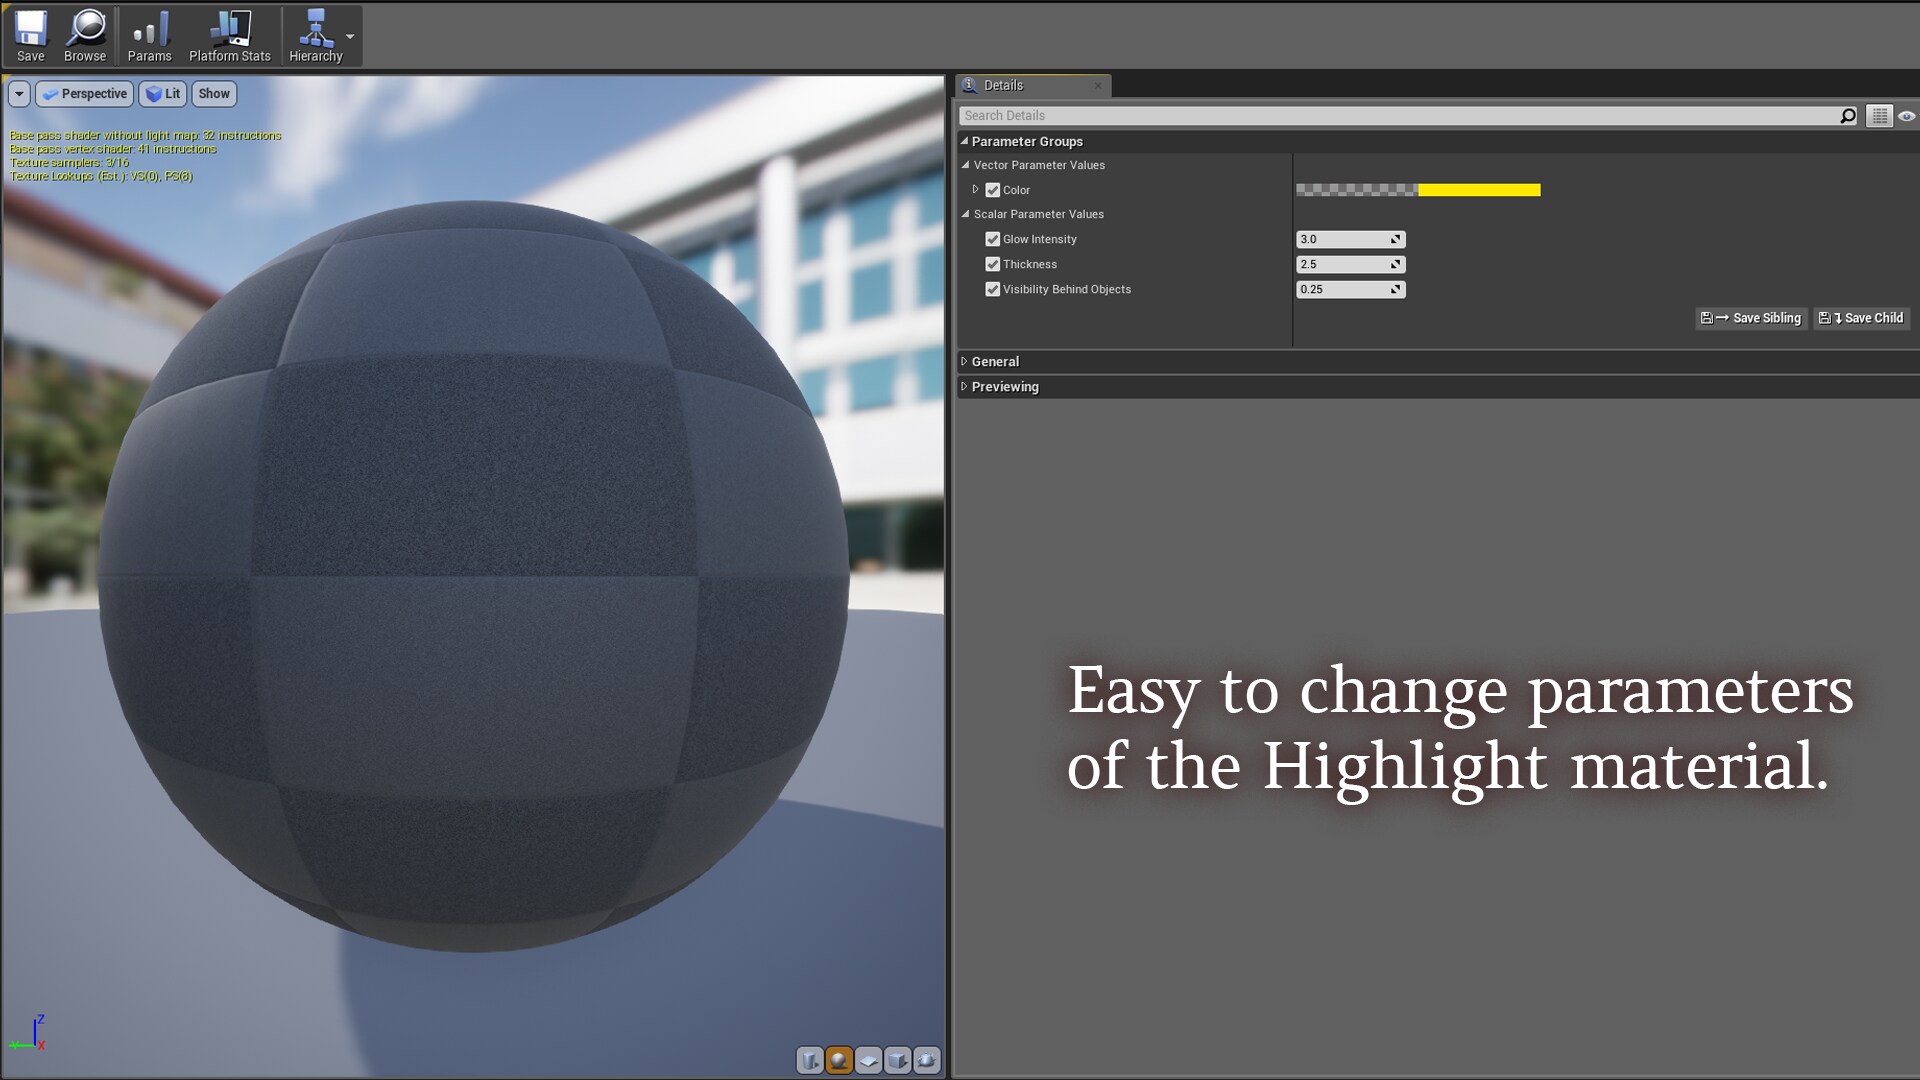
Task: Select the teapot preview mesh
Action: (x=926, y=1060)
